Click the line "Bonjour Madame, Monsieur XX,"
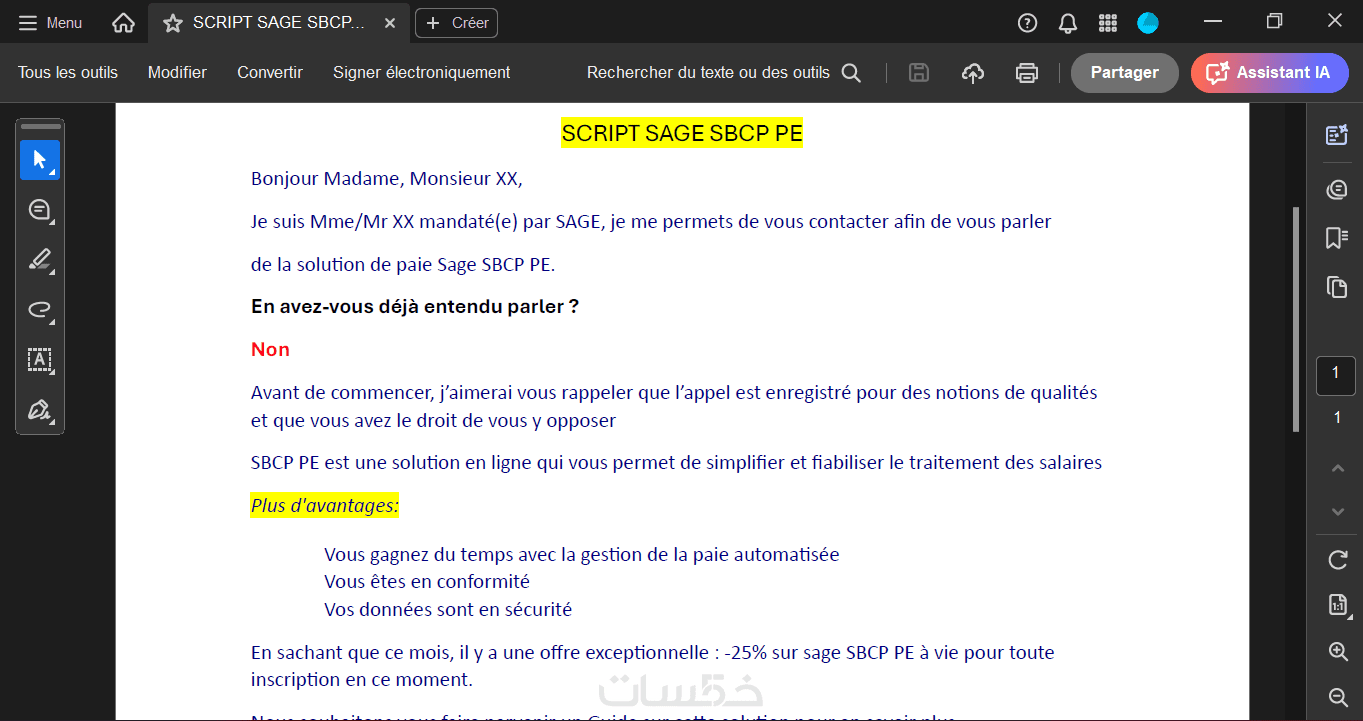This screenshot has height=721, width=1363. 387,179
